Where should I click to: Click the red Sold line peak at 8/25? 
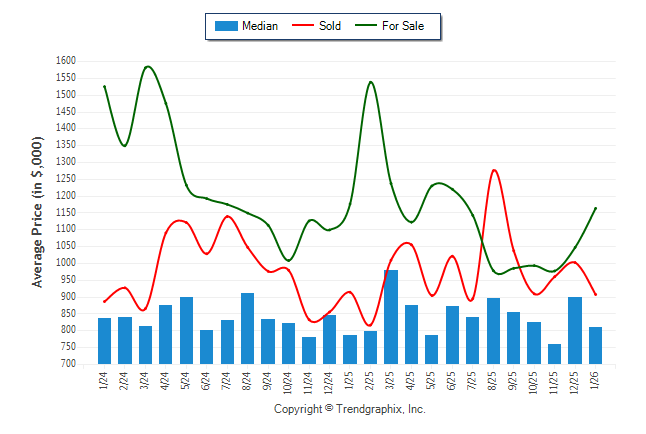coord(494,171)
